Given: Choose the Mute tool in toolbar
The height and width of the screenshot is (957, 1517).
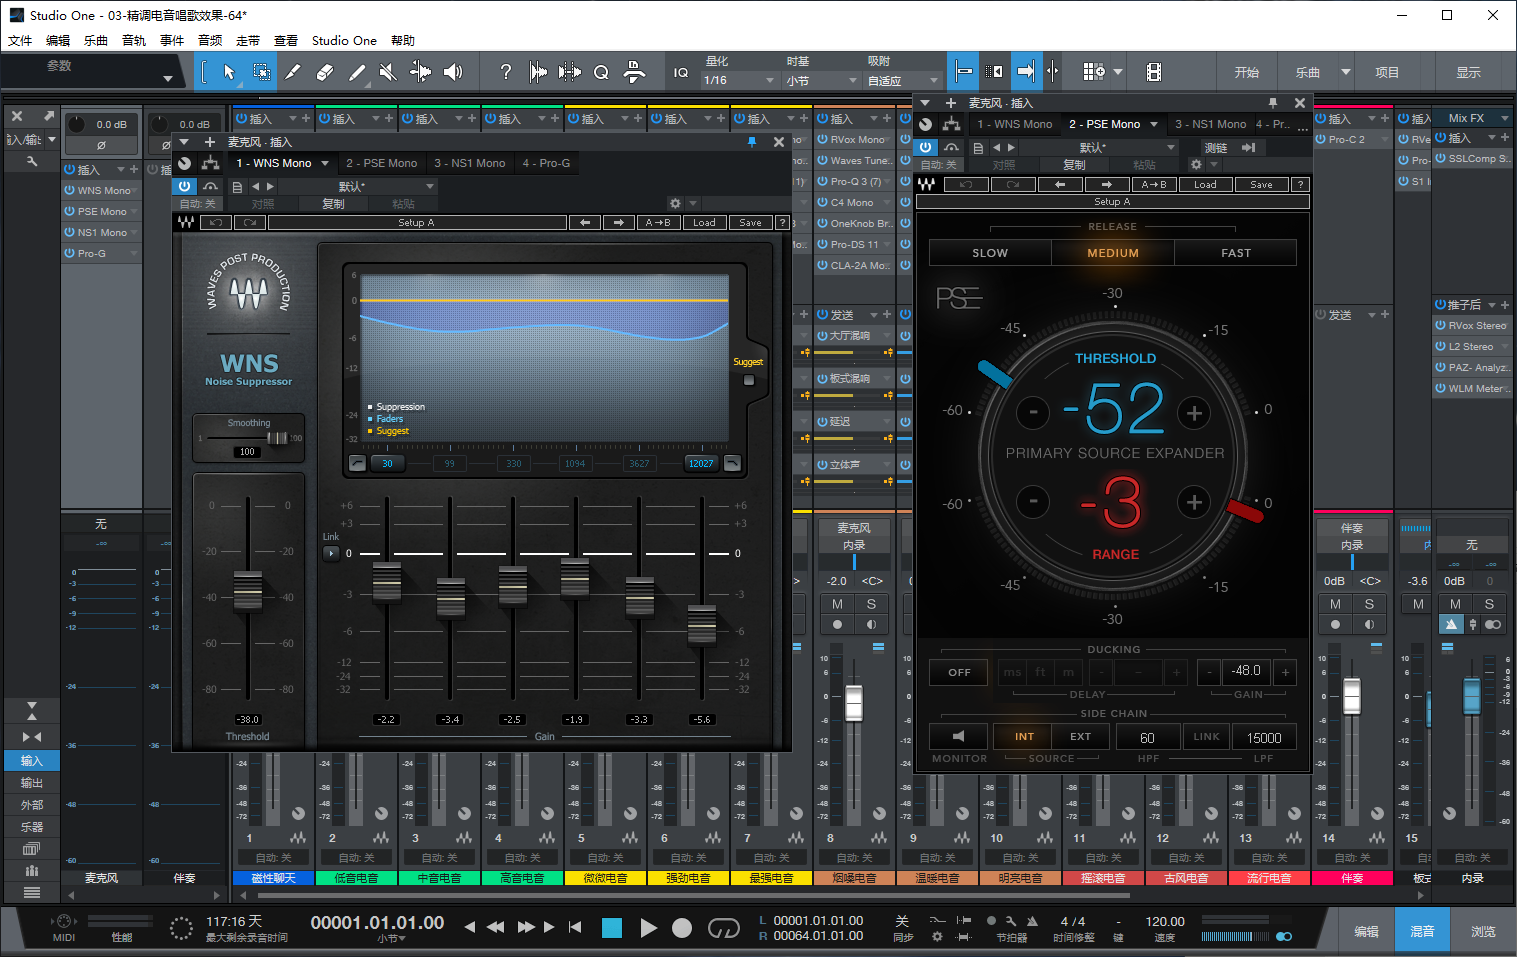Looking at the screenshot, I should pos(388,72).
